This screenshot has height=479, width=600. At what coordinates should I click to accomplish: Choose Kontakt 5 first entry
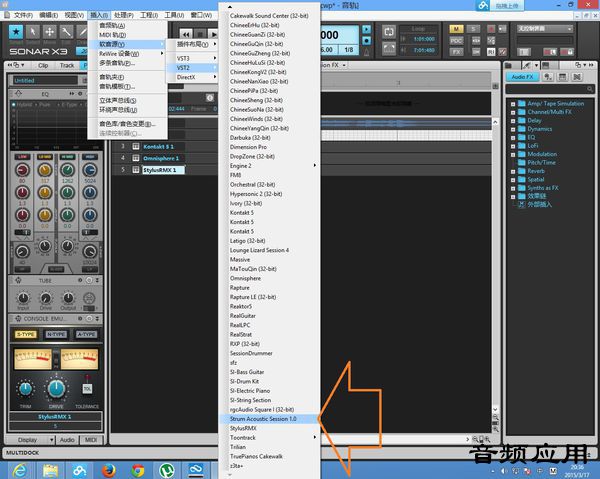tap(269, 212)
